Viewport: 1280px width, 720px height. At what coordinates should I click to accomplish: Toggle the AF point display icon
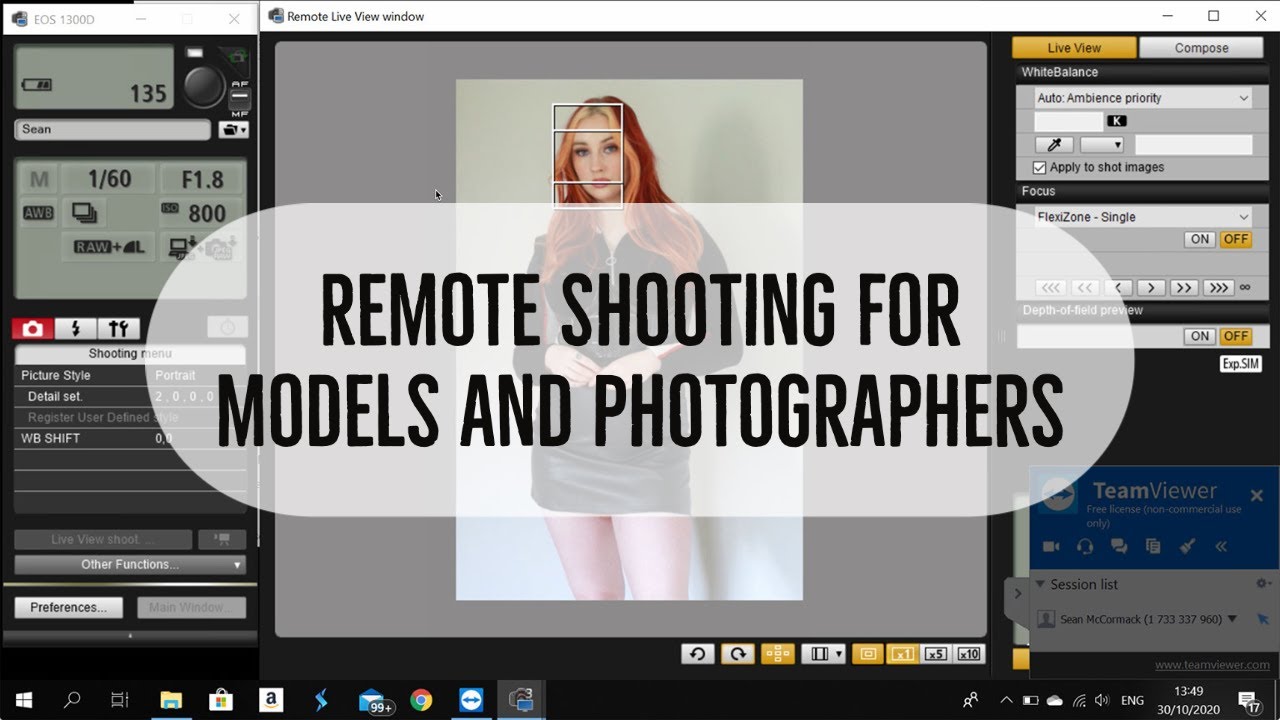click(x=778, y=654)
